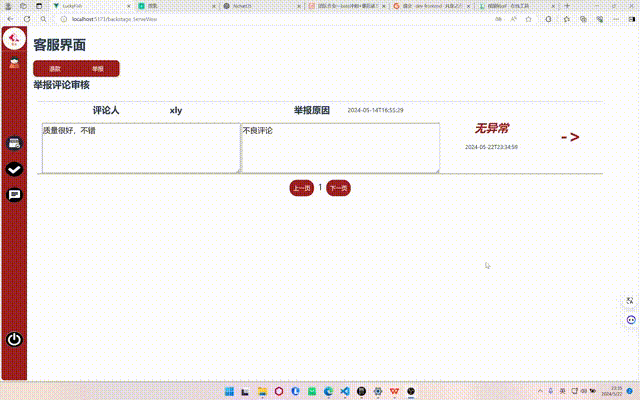Click the LuckyFish logo at sidebar top
Screen dimensions: 640x400
(x=14, y=39)
